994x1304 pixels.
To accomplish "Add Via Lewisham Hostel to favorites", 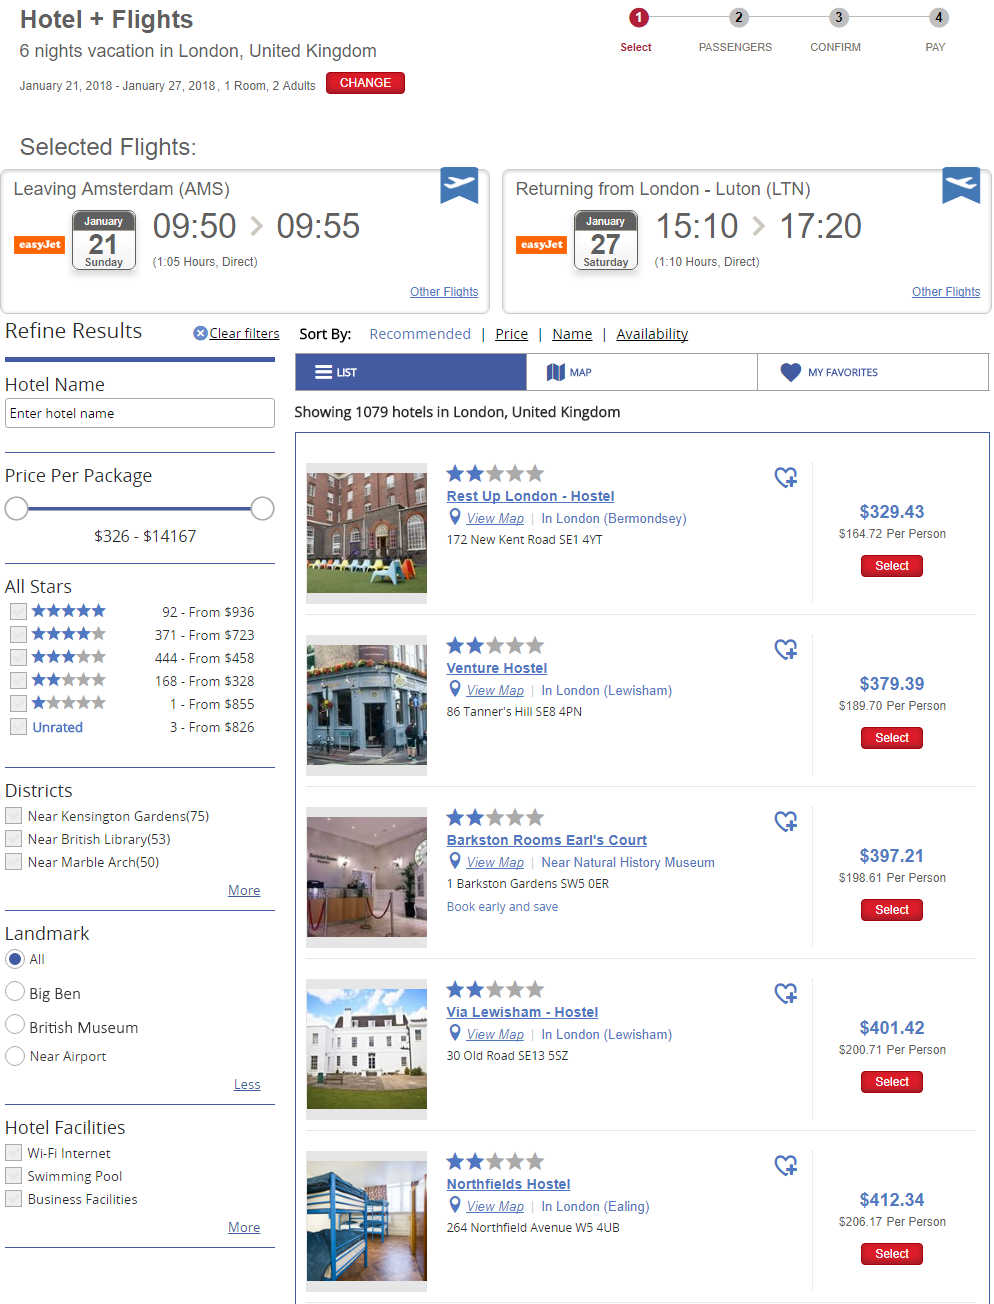I will pos(786,994).
